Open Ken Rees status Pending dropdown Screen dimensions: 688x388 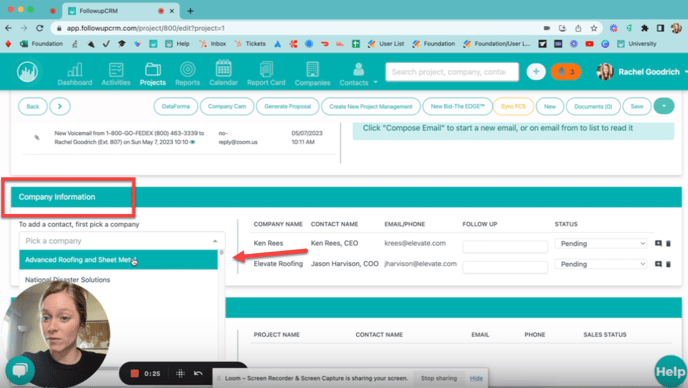600,243
